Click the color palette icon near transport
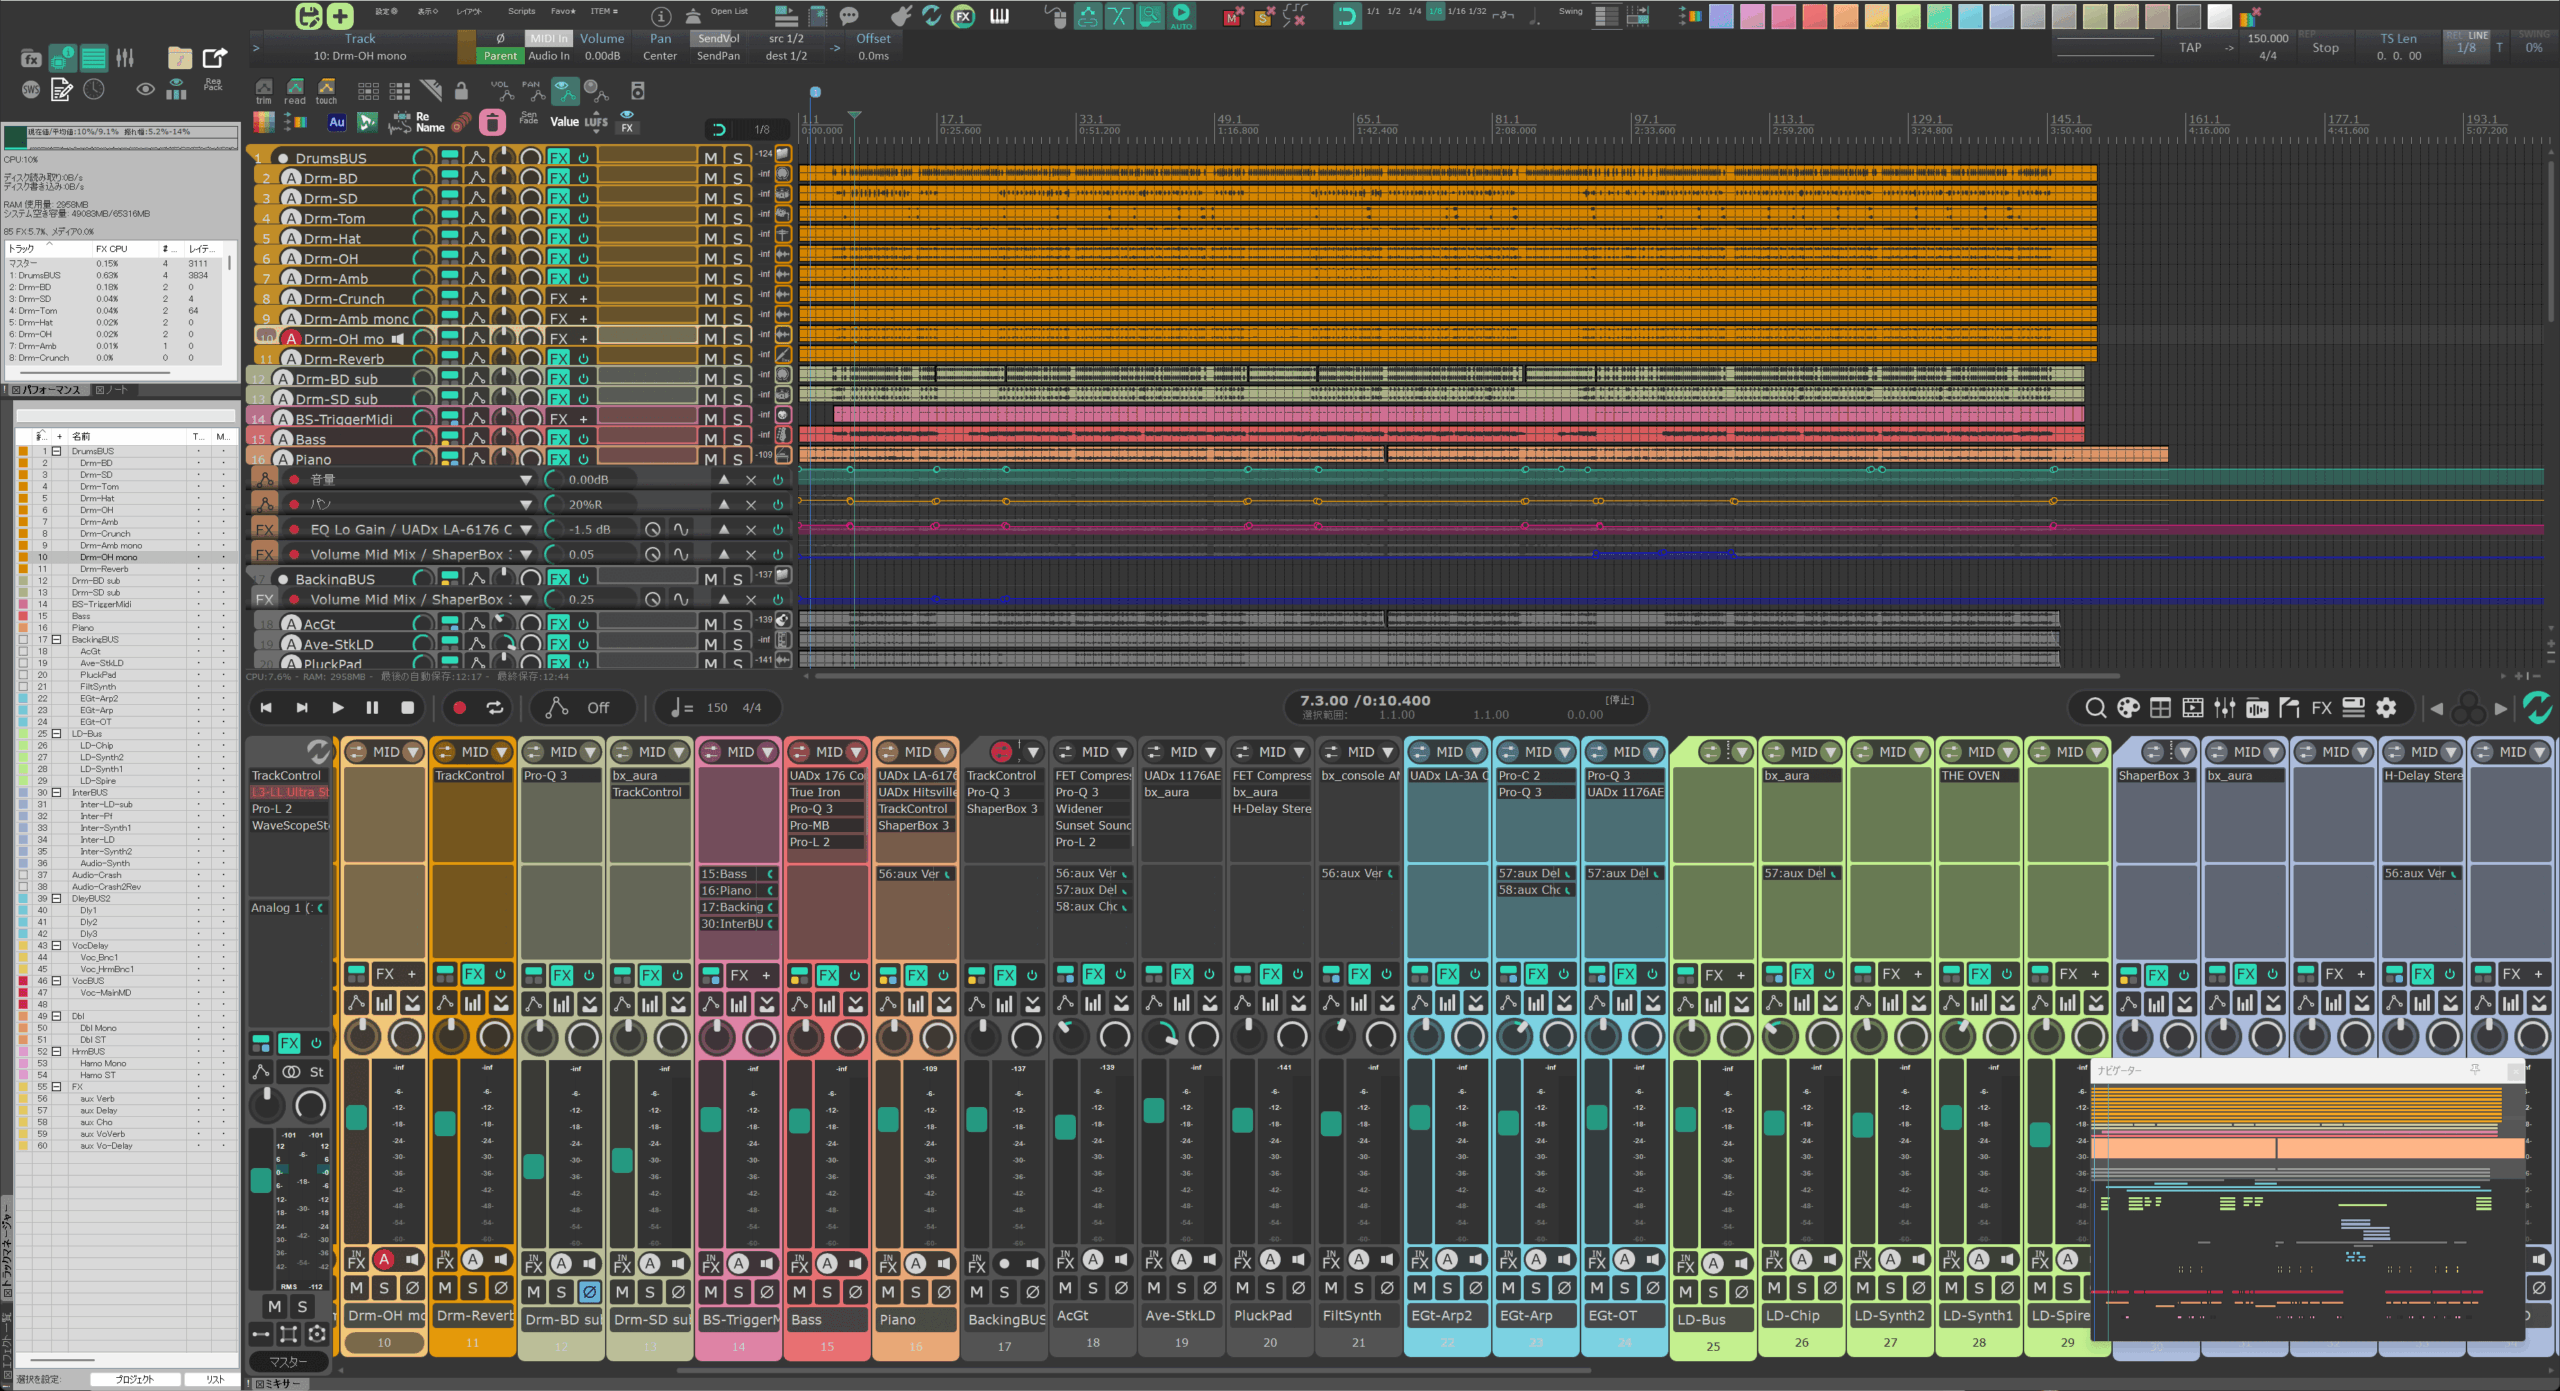This screenshot has height=1391, width=2560. (x=2128, y=708)
